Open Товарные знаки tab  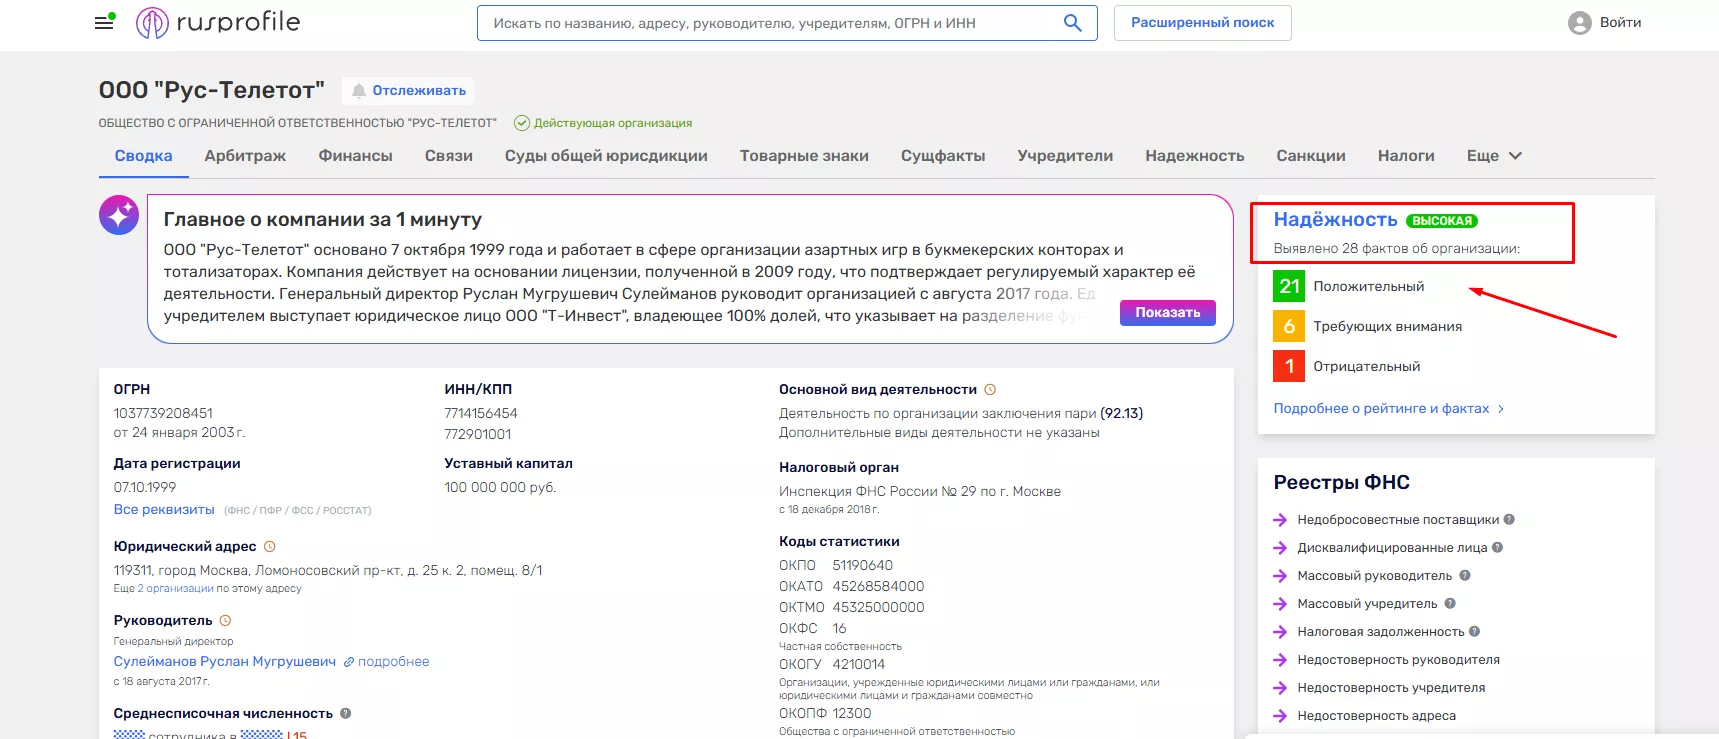click(x=804, y=156)
